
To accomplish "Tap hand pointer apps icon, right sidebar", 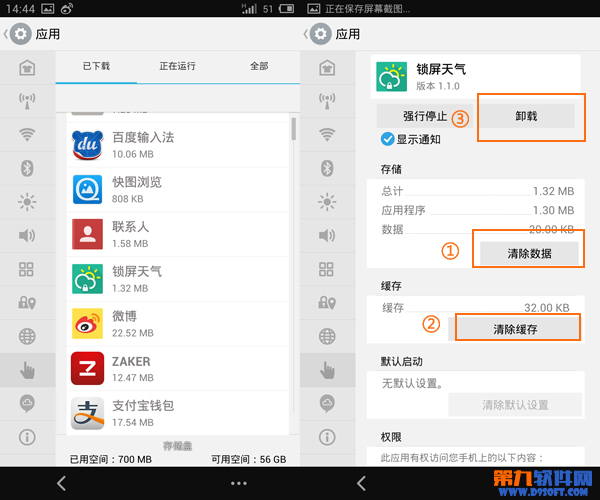I will pyautogui.click(x=327, y=370).
